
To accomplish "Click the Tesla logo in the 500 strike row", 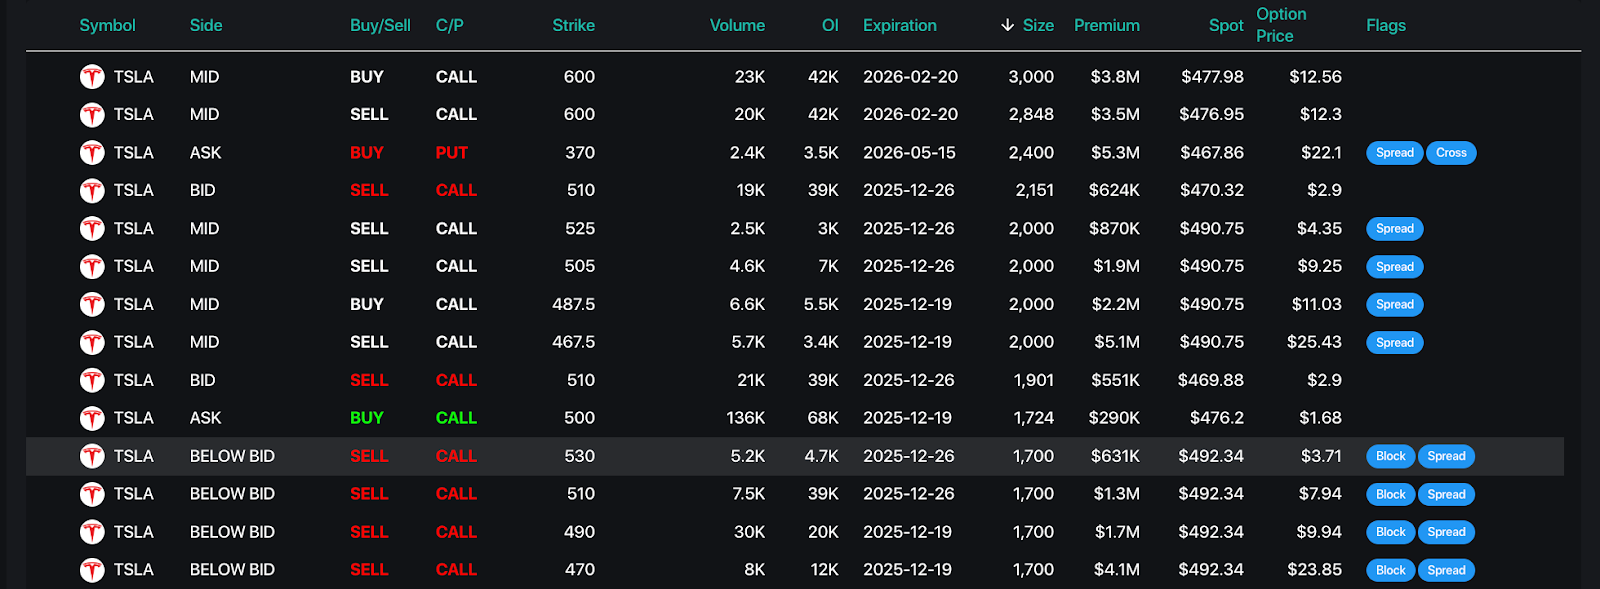I will tap(92, 418).
